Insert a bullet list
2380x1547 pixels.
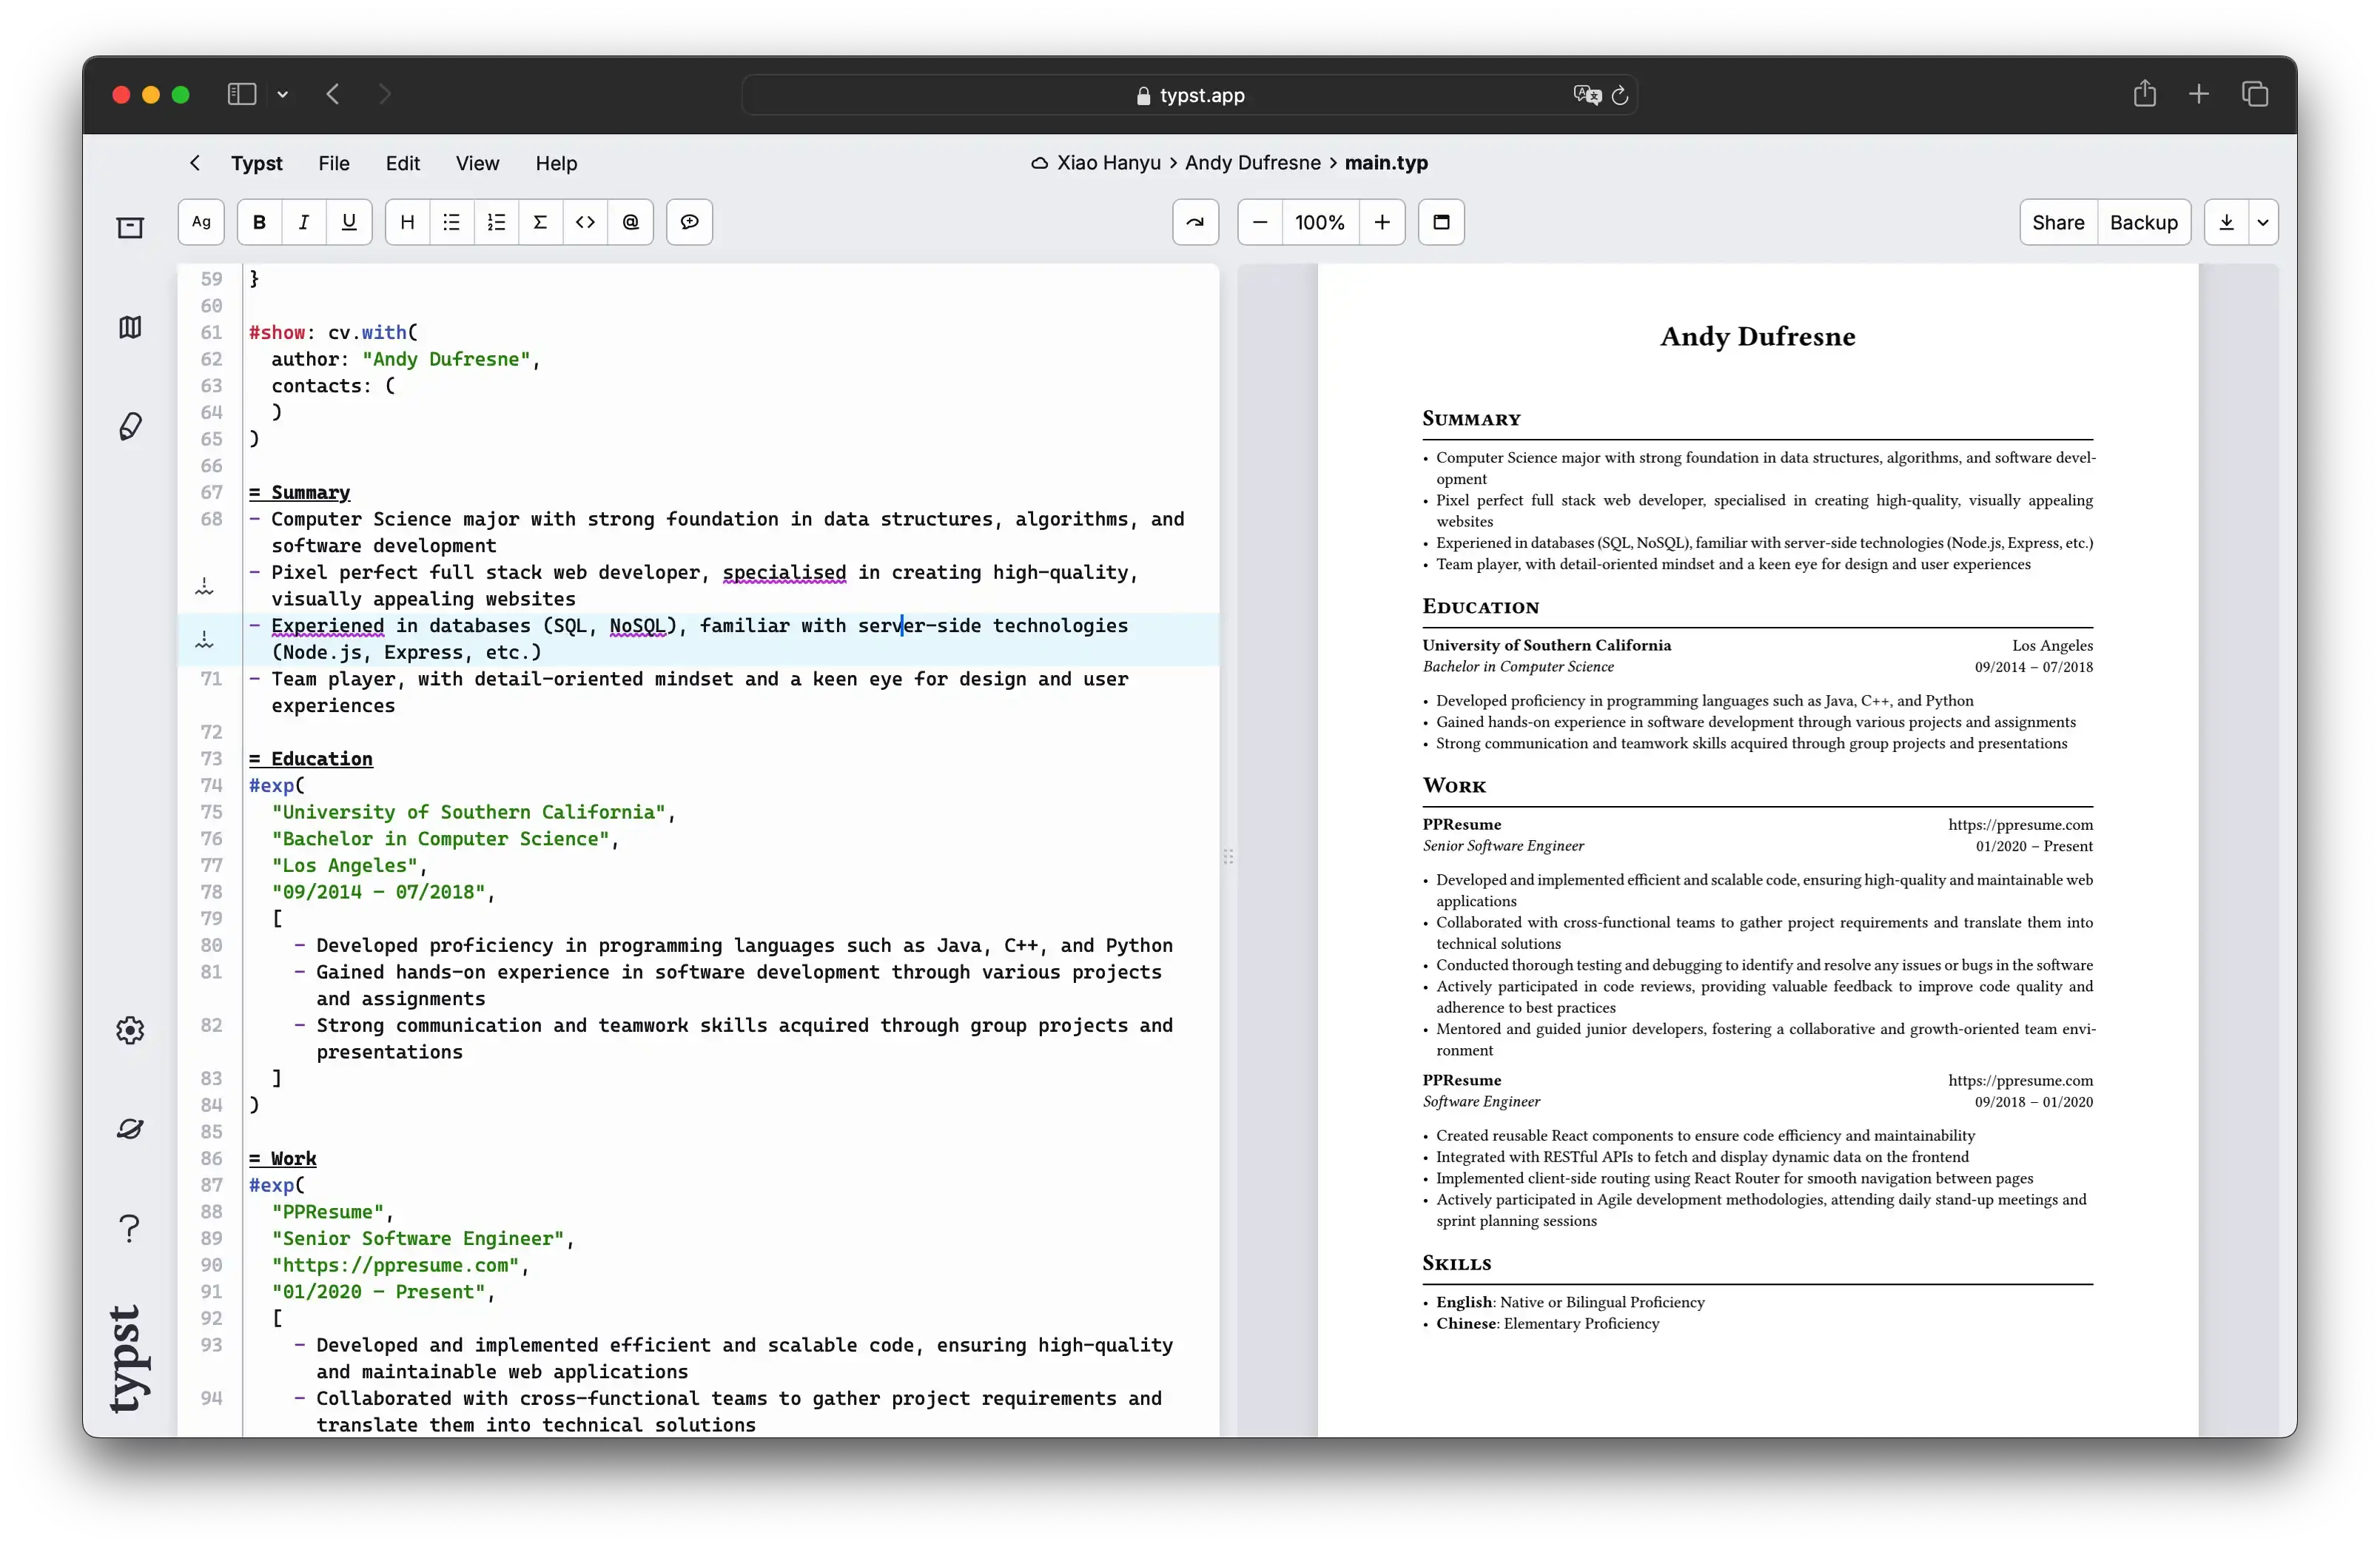coord(452,222)
